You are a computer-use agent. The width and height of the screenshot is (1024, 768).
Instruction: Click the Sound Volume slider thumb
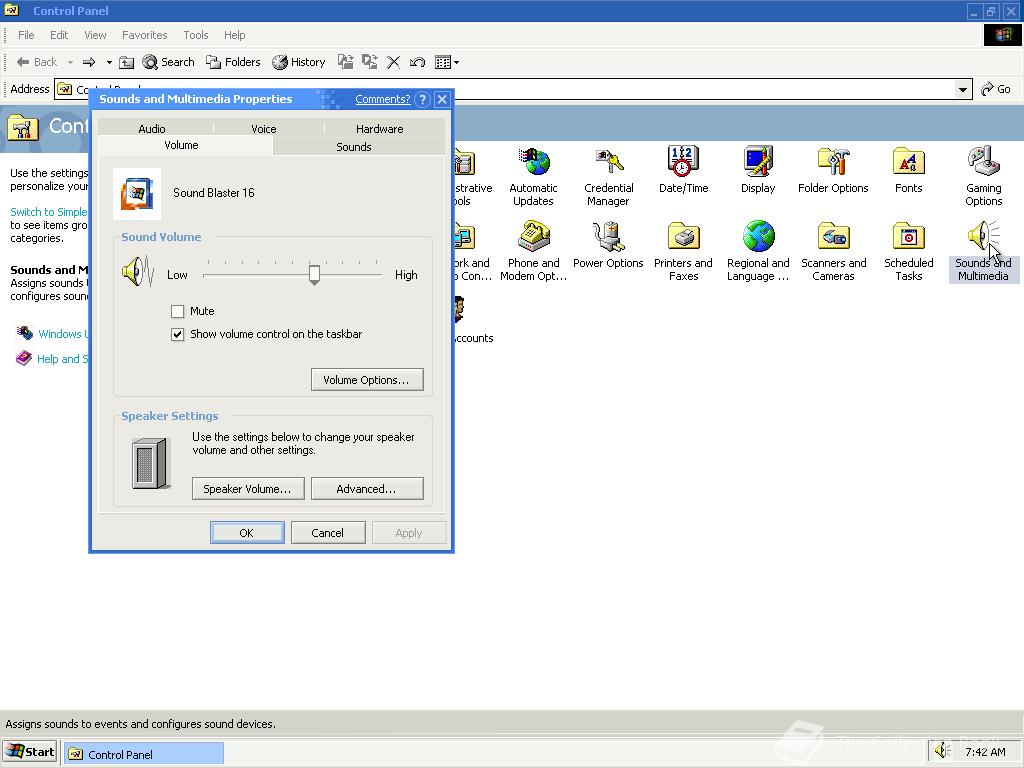314,275
